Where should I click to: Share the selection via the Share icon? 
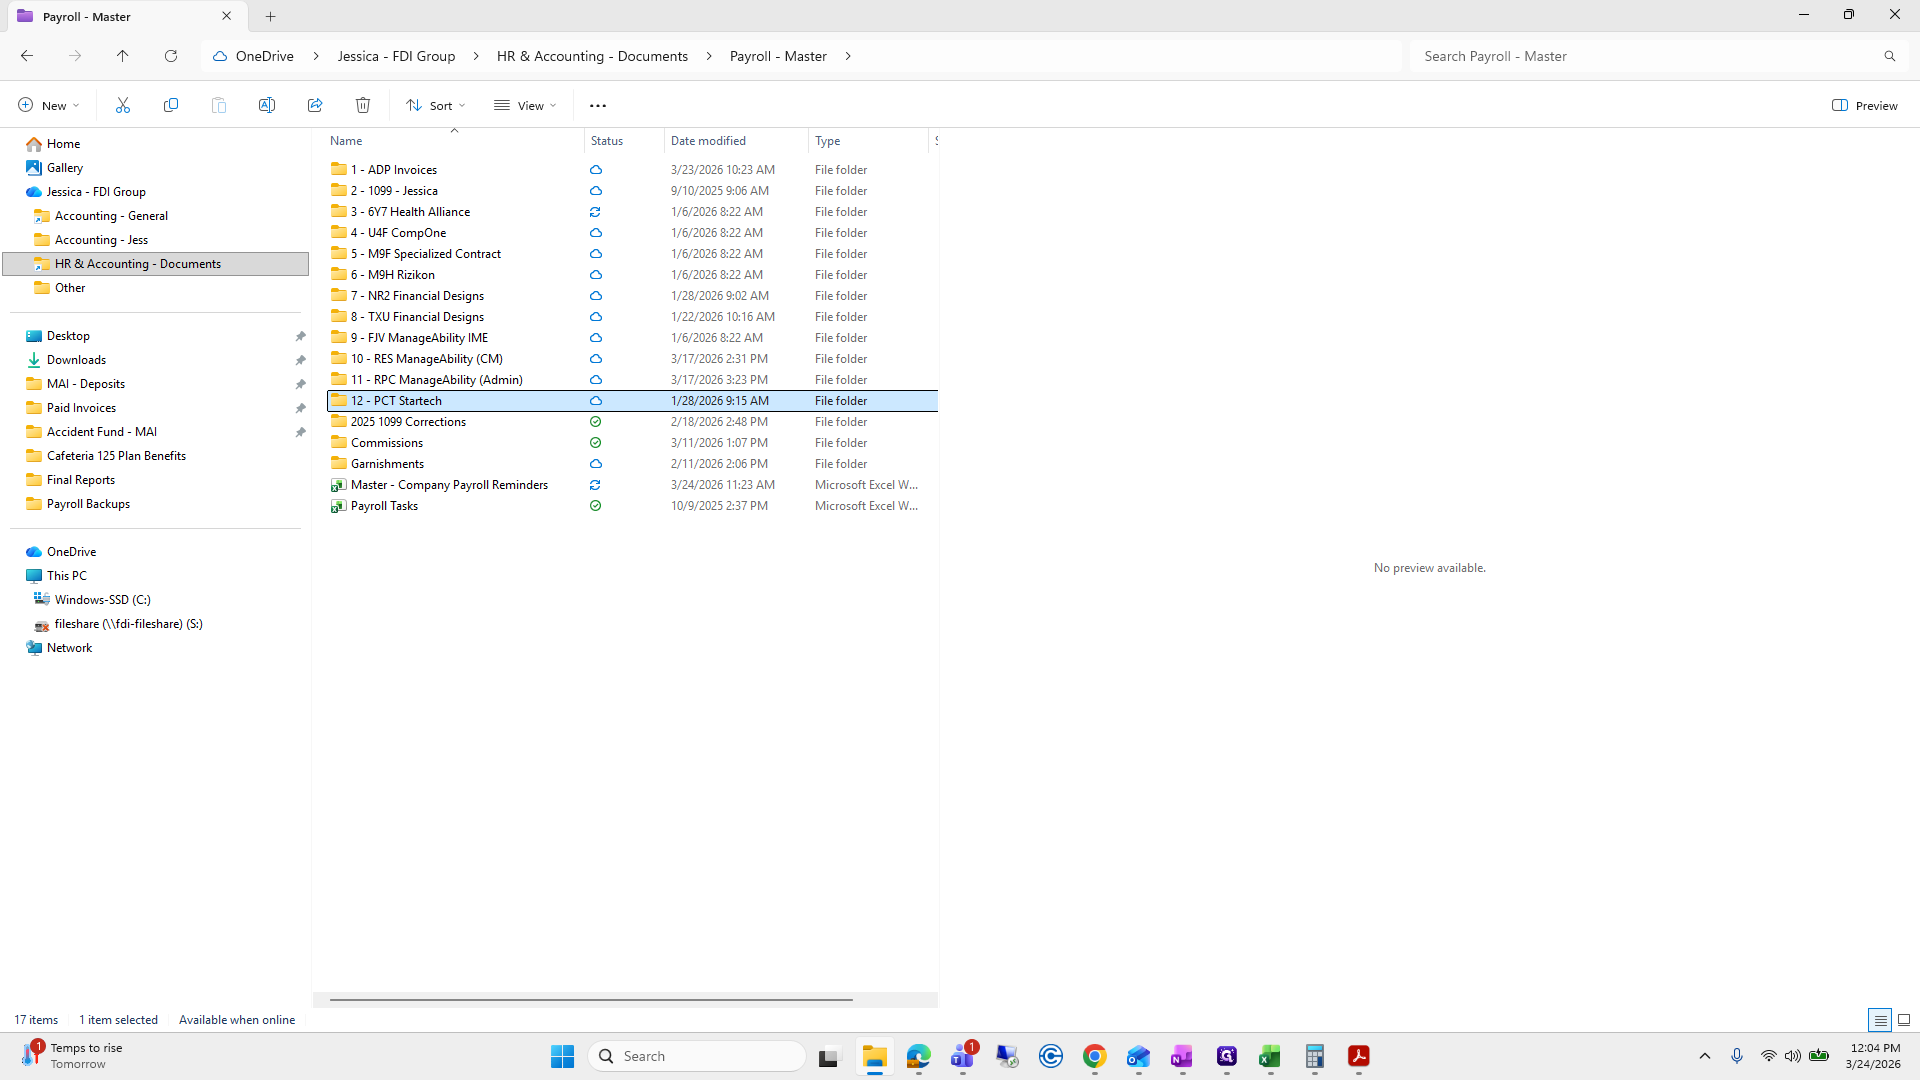click(315, 105)
